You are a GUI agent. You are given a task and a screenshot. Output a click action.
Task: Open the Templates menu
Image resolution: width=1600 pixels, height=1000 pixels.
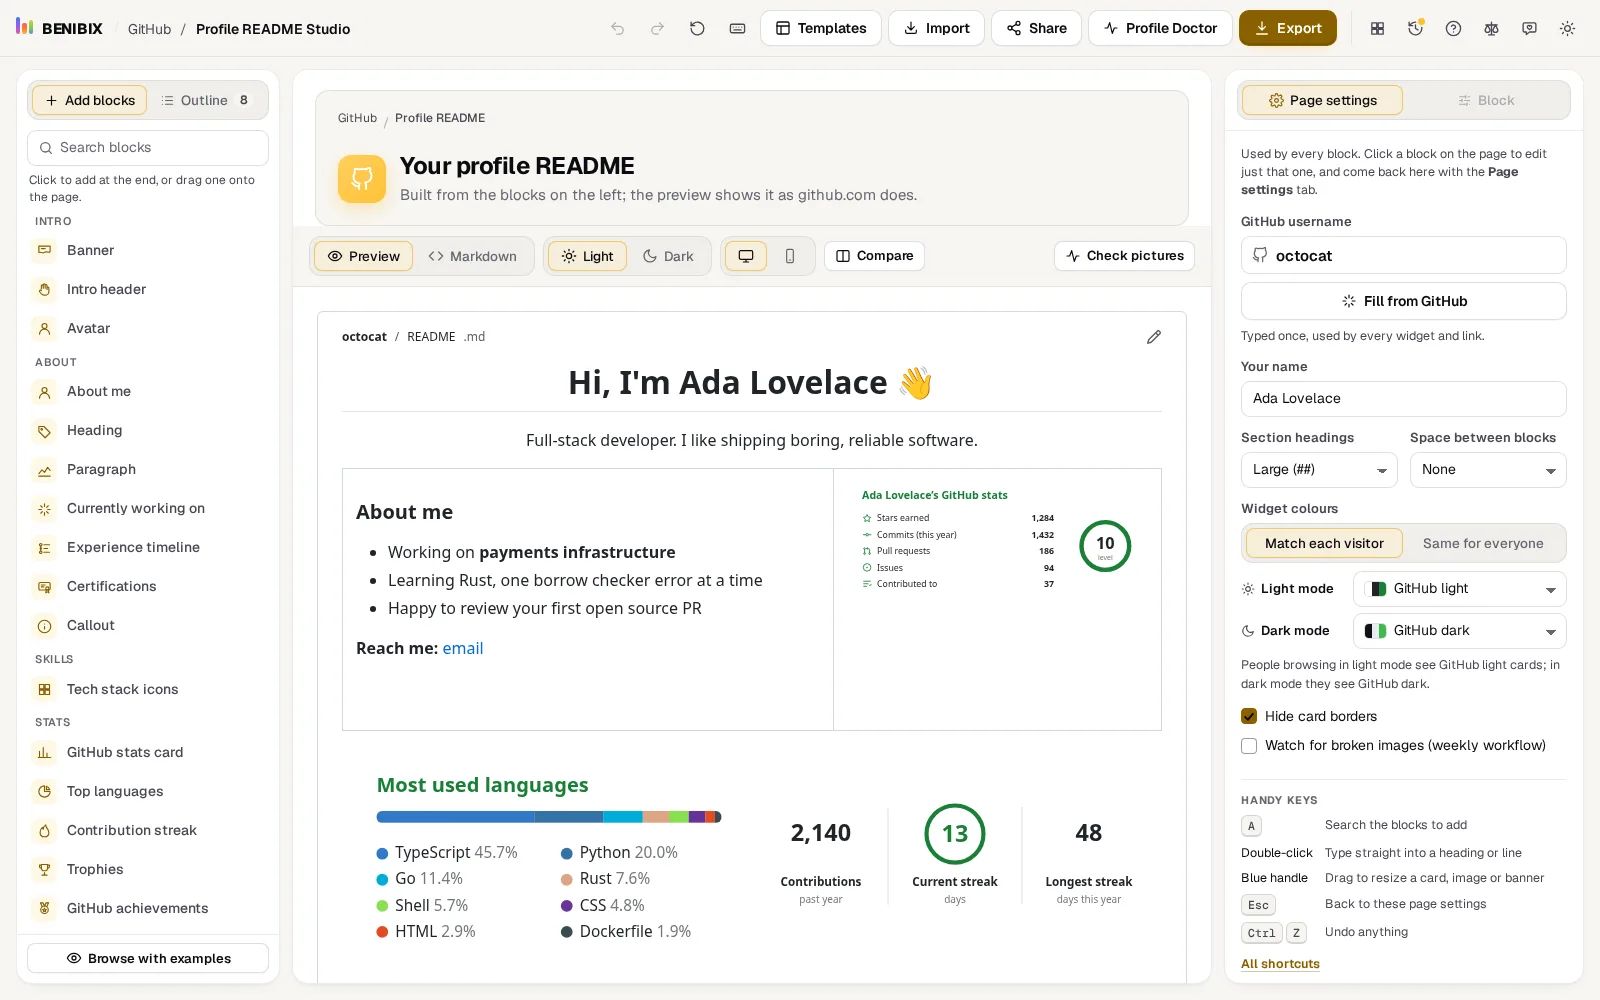pos(821,28)
